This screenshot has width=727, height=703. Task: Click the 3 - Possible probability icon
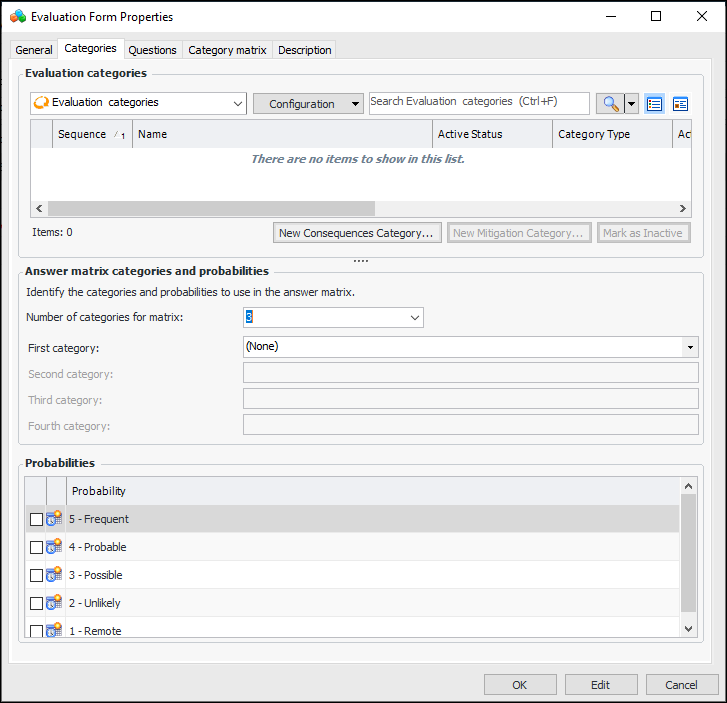[54, 575]
